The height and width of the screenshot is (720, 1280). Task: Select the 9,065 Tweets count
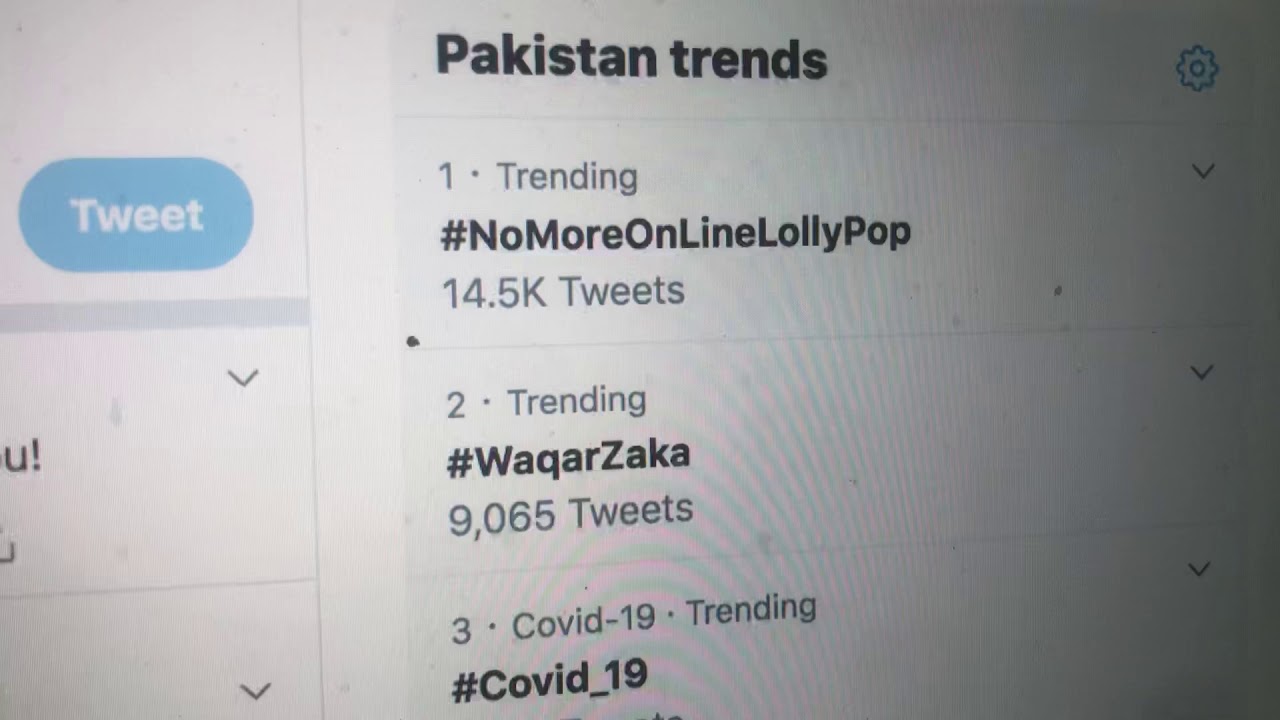tap(571, 514)
